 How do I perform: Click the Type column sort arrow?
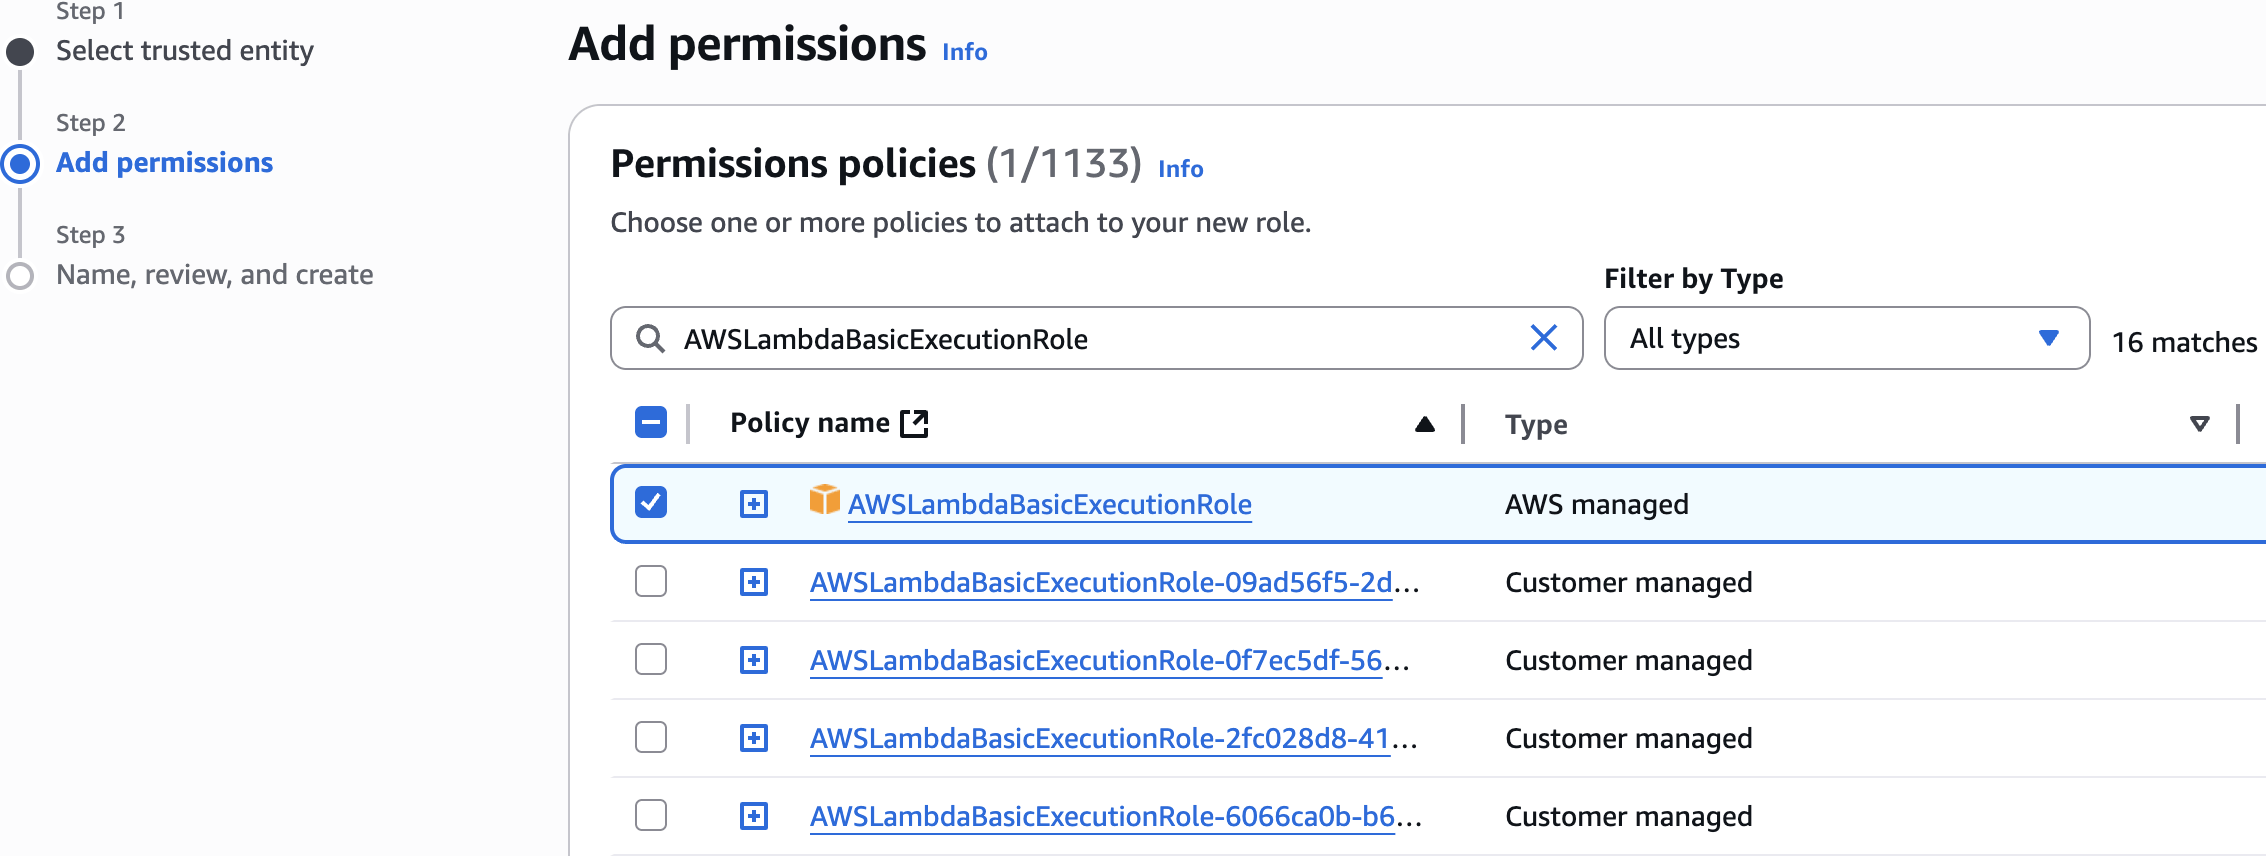point(2199,424)
